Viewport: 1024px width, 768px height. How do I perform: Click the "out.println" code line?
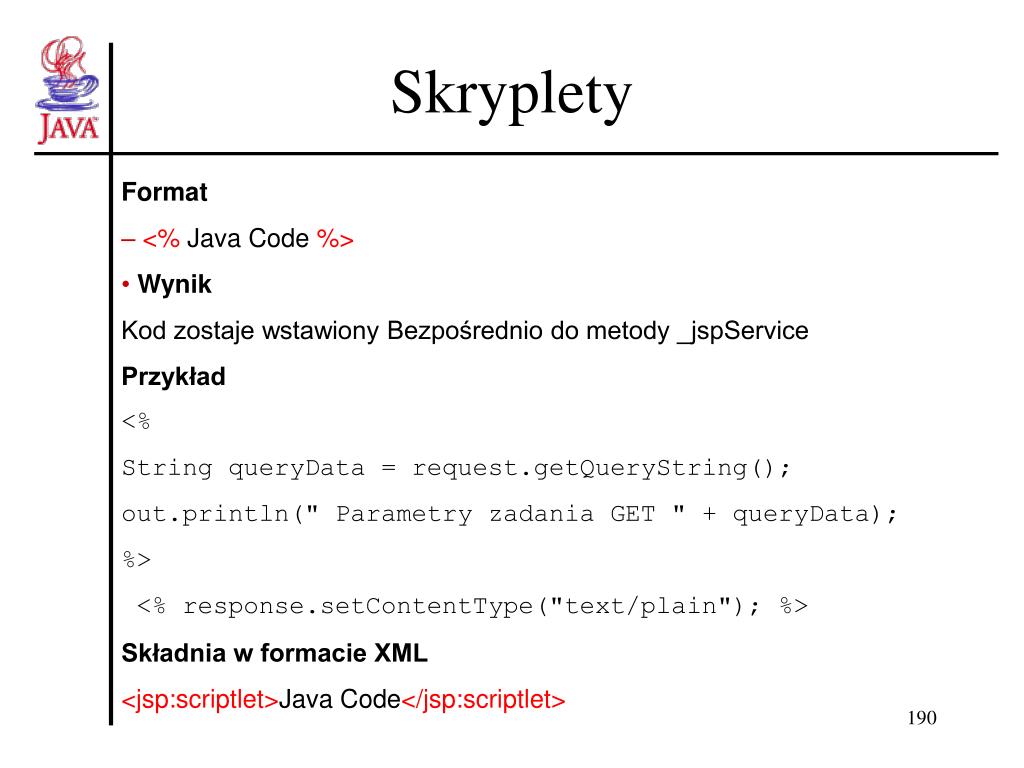[x=510, y=515]
